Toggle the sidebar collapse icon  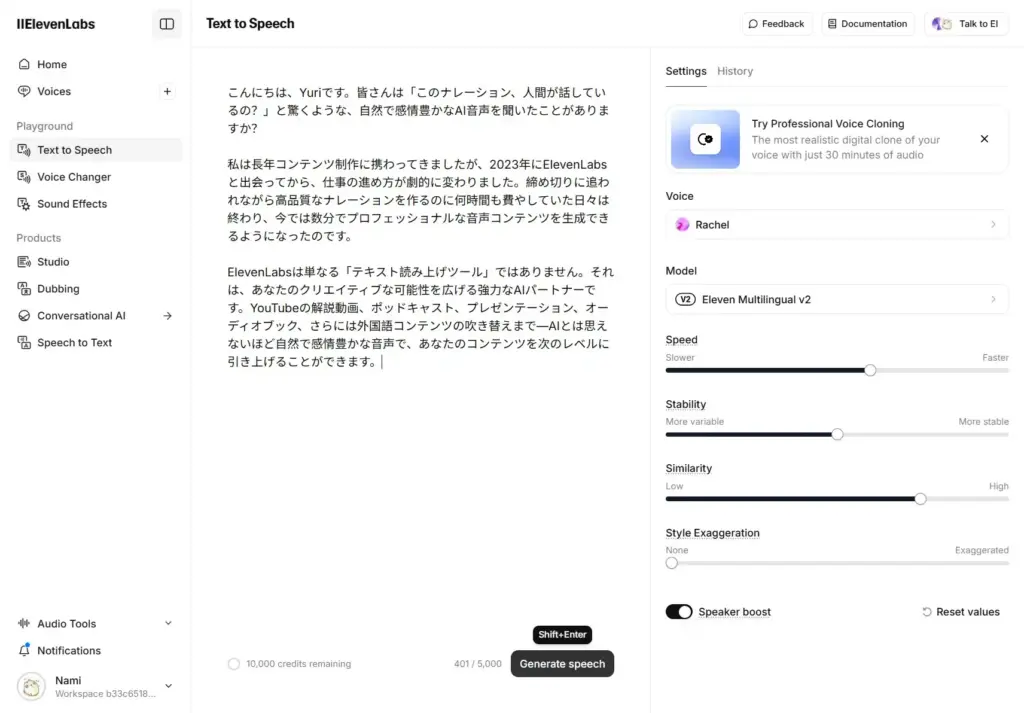[167, 24]
